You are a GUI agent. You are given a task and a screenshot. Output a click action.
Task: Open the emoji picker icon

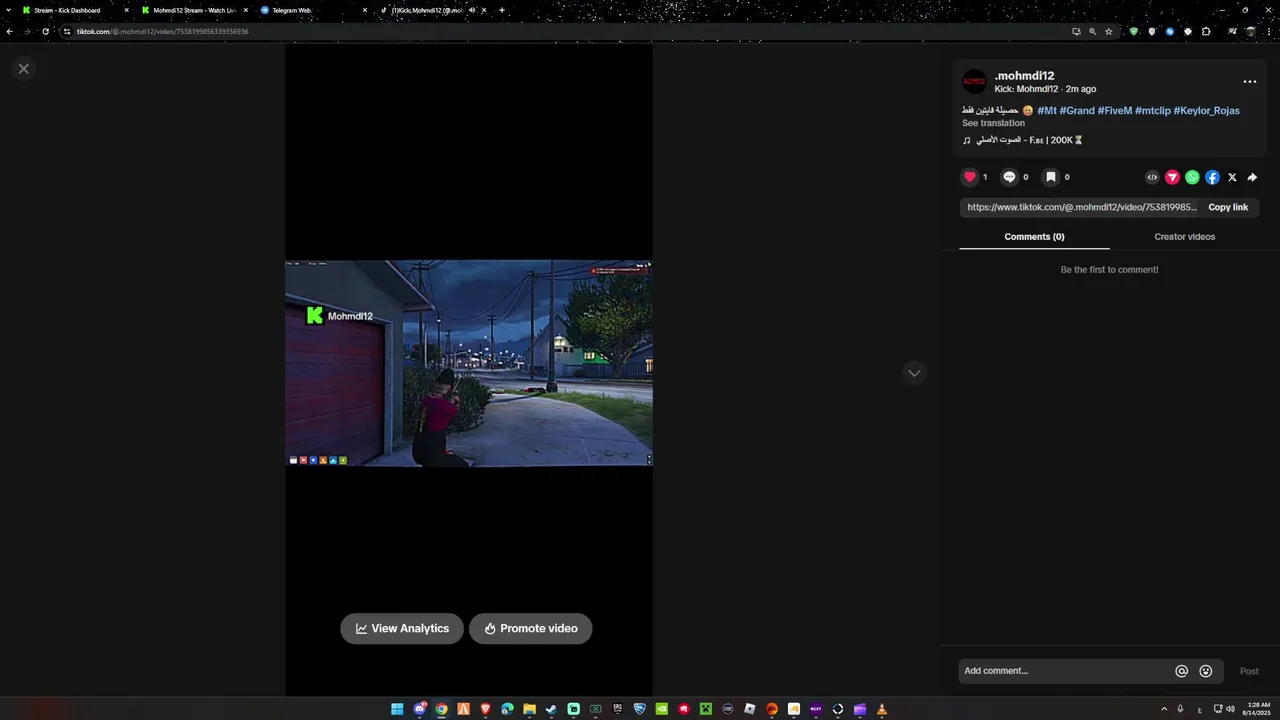[1205, 671]
